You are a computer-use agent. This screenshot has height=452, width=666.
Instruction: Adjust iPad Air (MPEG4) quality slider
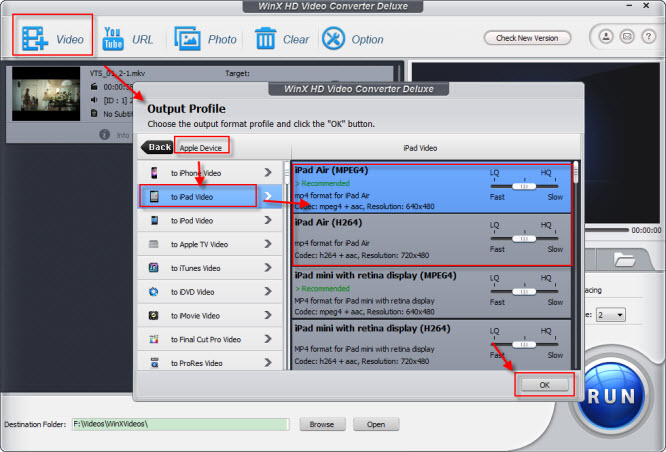click(x=524, y=186)
